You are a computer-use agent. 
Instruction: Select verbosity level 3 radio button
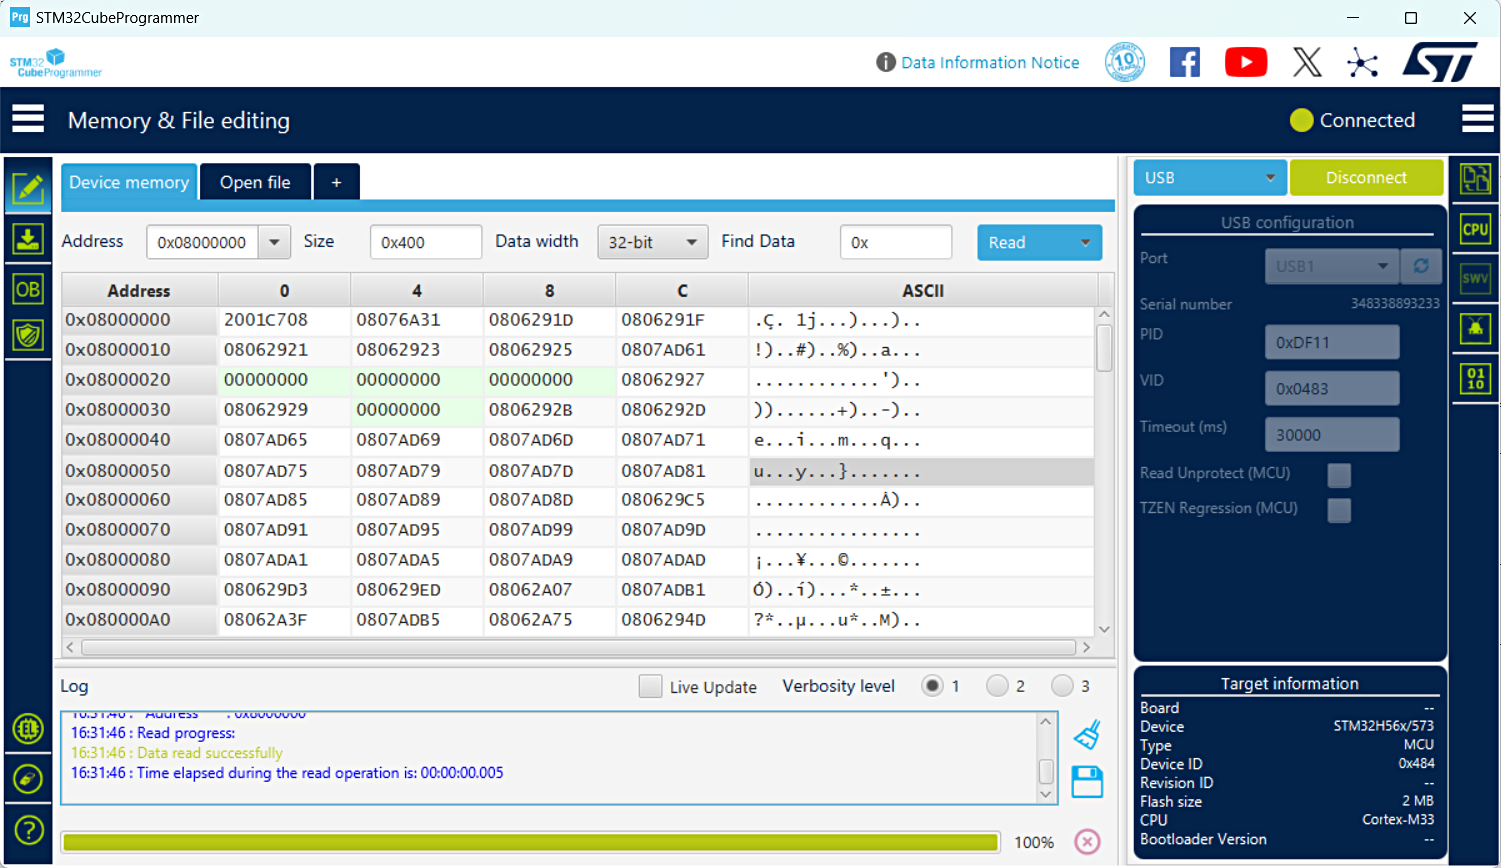click(x=1062, y=686)
